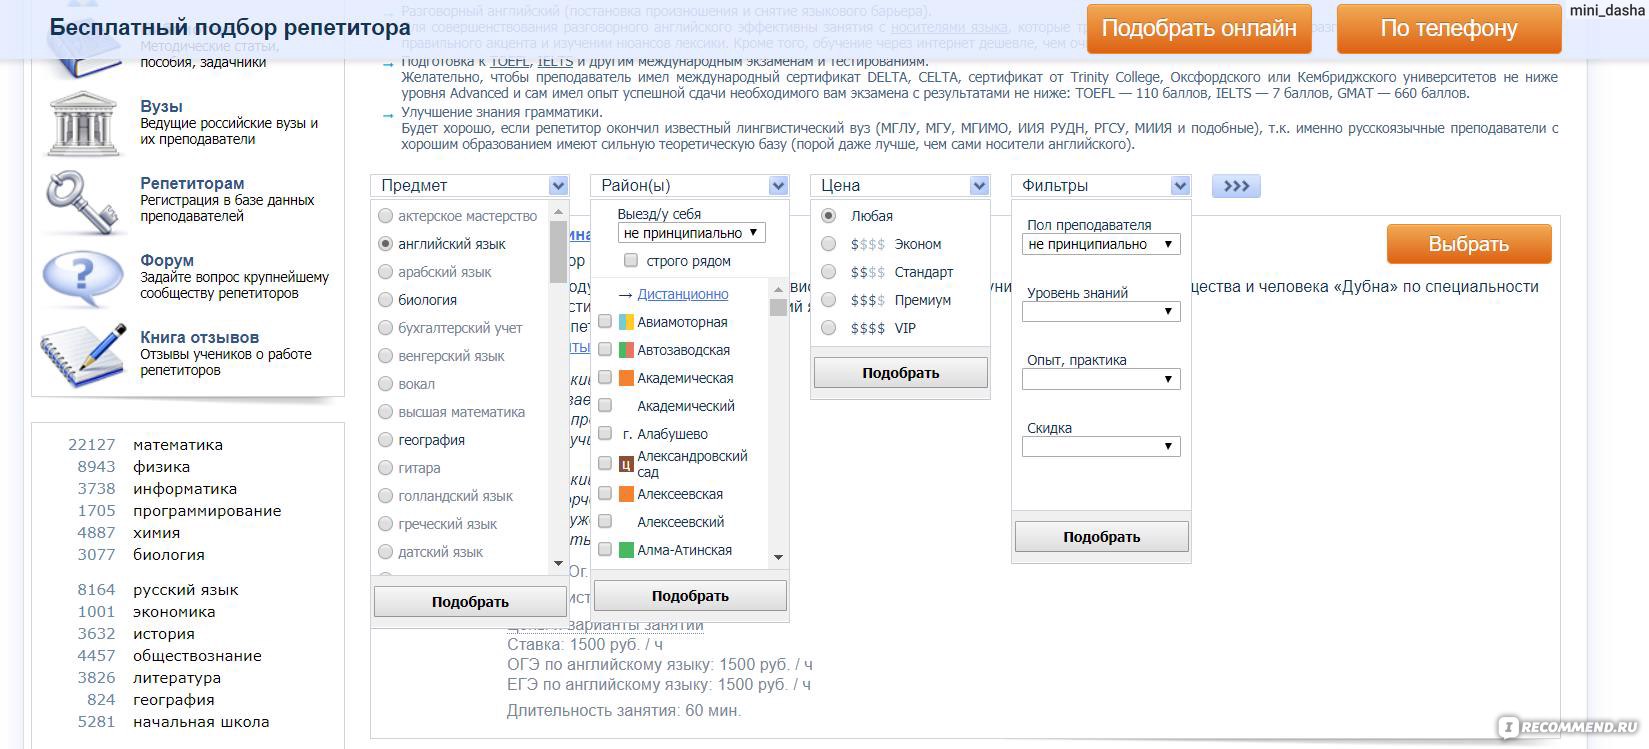Select арабский язык subject
The height and width of the screenshot is (749, 1649).
(385, 272)
